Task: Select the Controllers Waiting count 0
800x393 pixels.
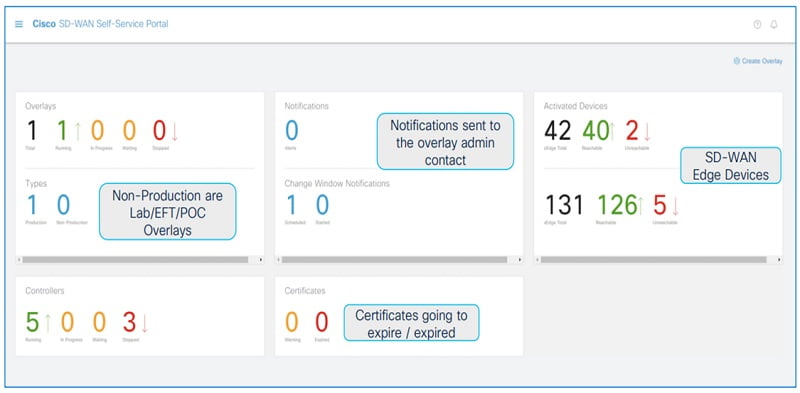Action: [x=99, y=323]
